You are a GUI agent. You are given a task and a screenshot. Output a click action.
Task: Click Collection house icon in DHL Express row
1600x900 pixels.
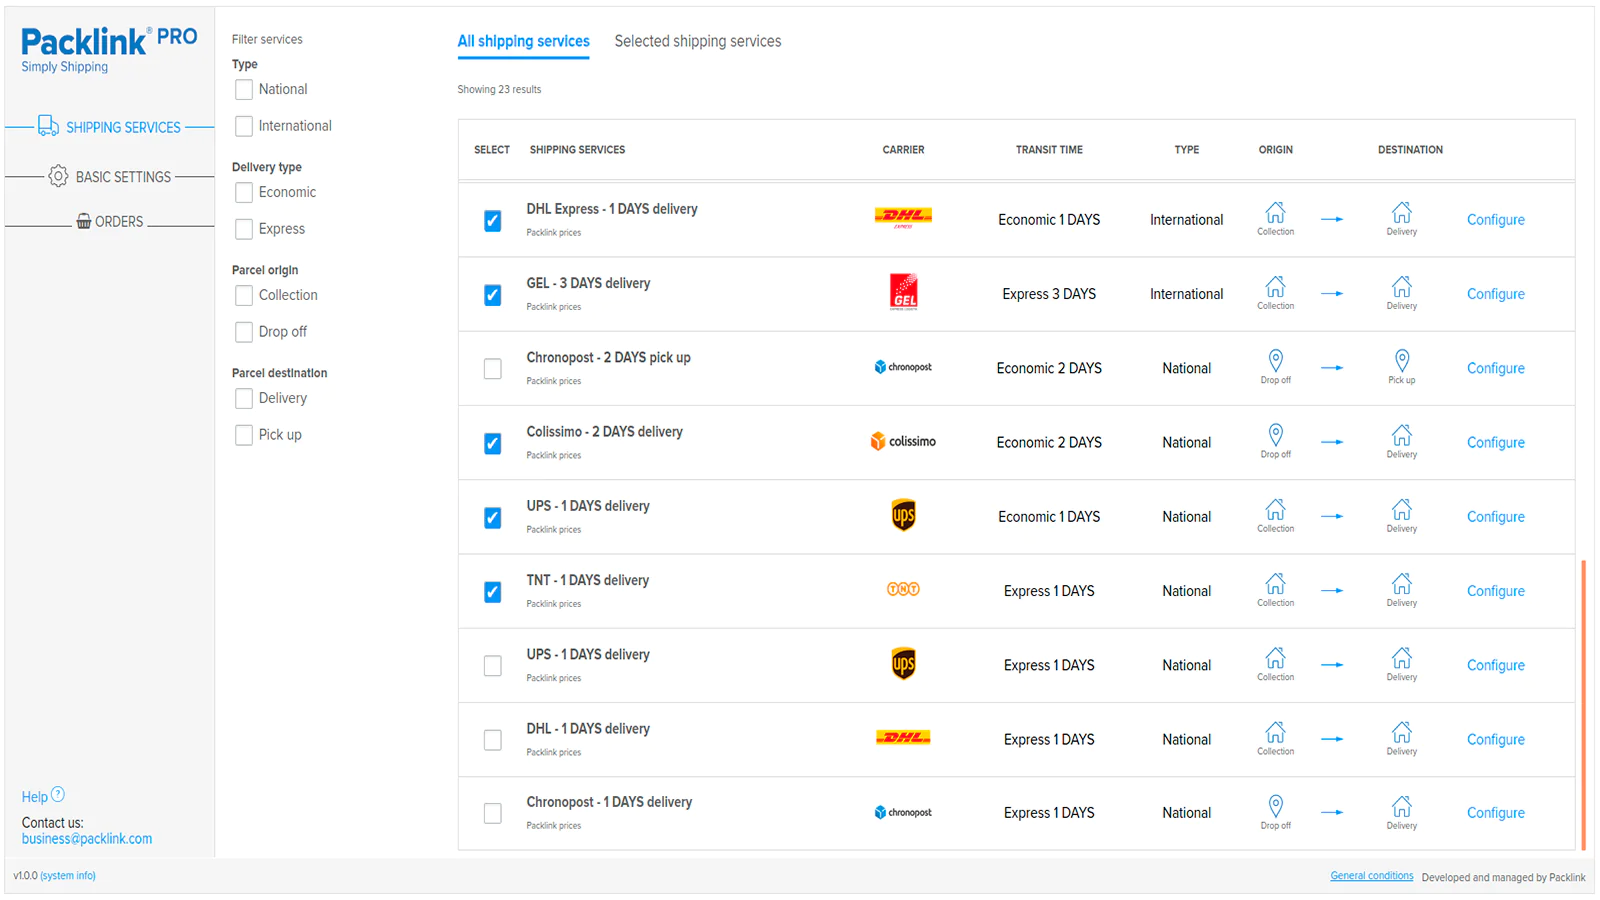coord(1275,212)
